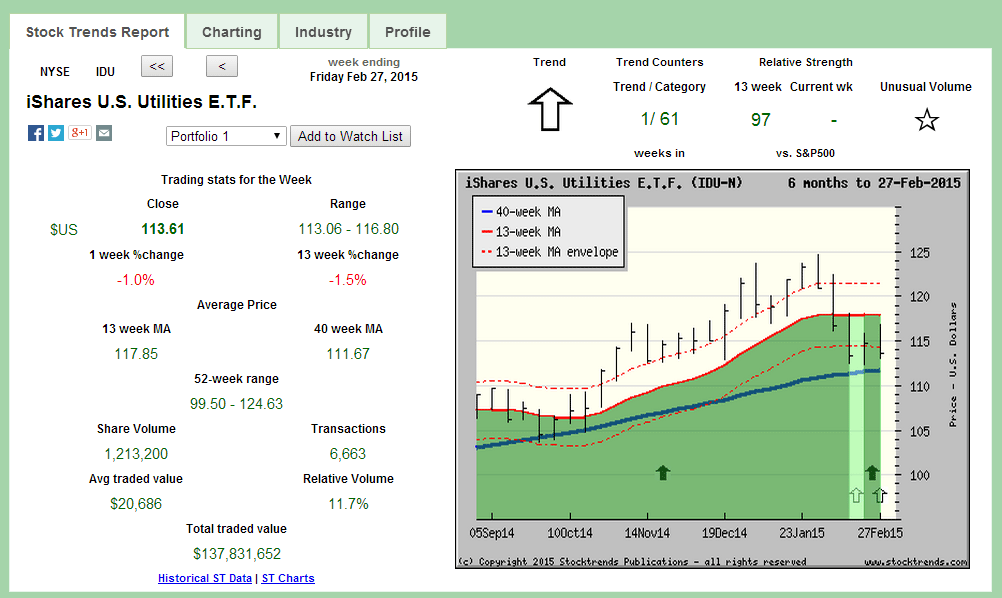Click the iShares U.S. Utilities E.T.F. heading
Viewport: 1002px width, 598px height.
(141, 102)
